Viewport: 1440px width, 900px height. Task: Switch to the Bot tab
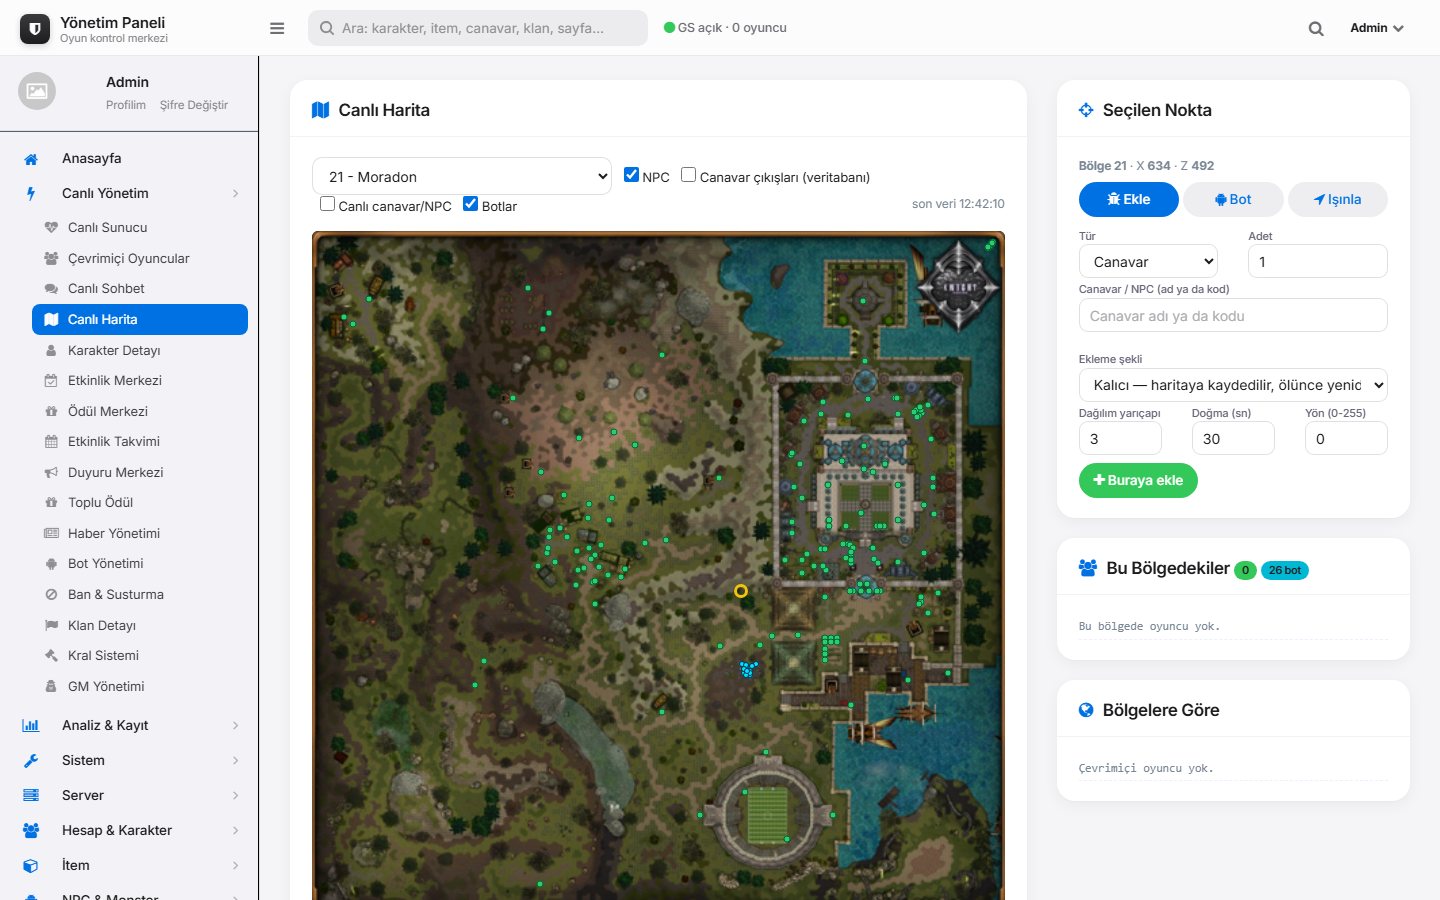coord(1233,199)
